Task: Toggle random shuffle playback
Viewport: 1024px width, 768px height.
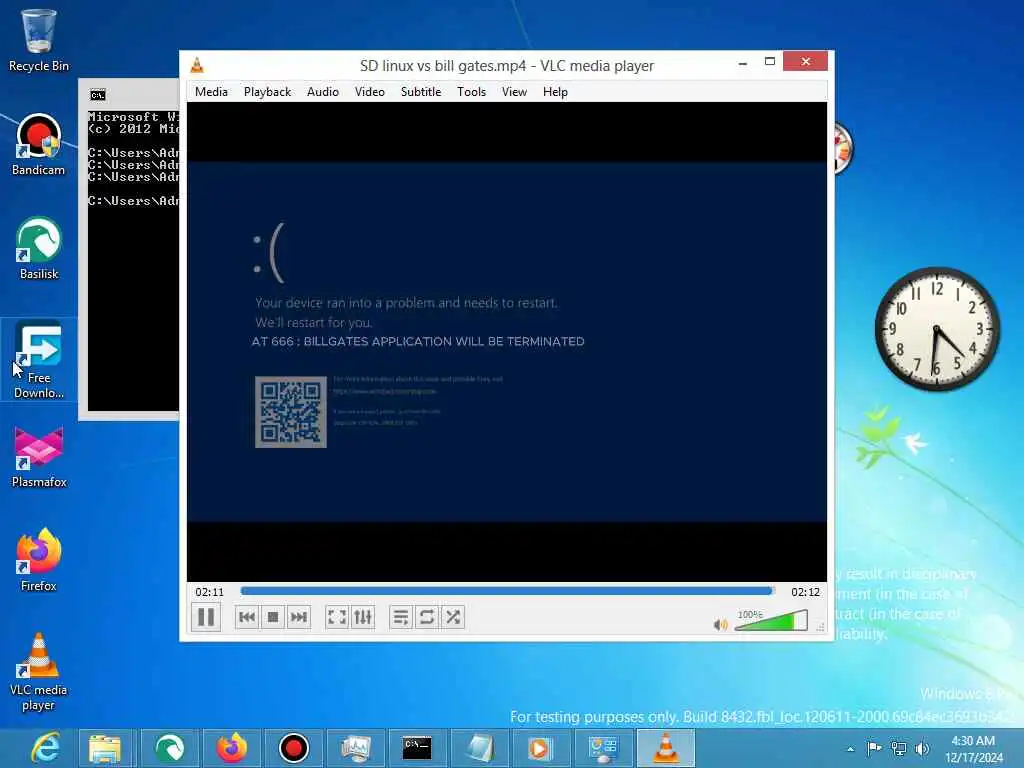Action: pyautogui.click(x=453, y=617)
